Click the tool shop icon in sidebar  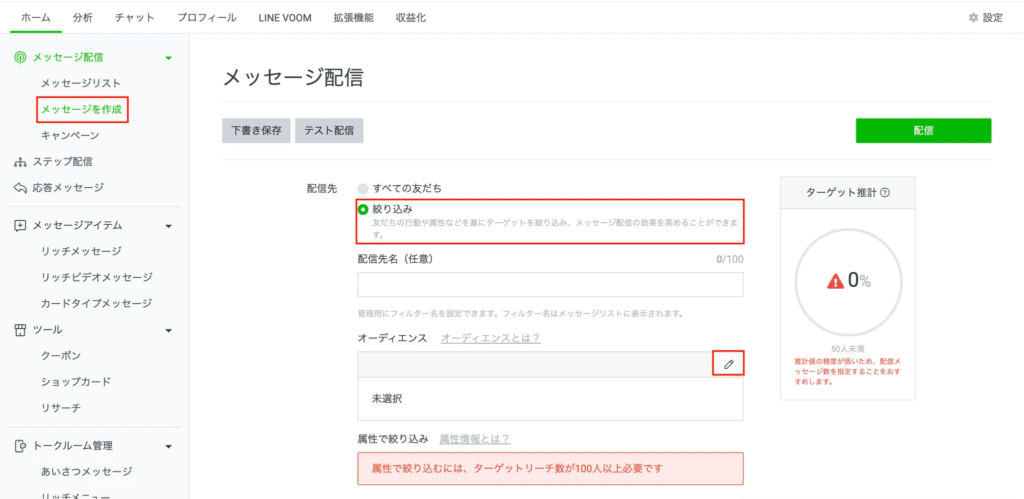[x=20, y=330]
